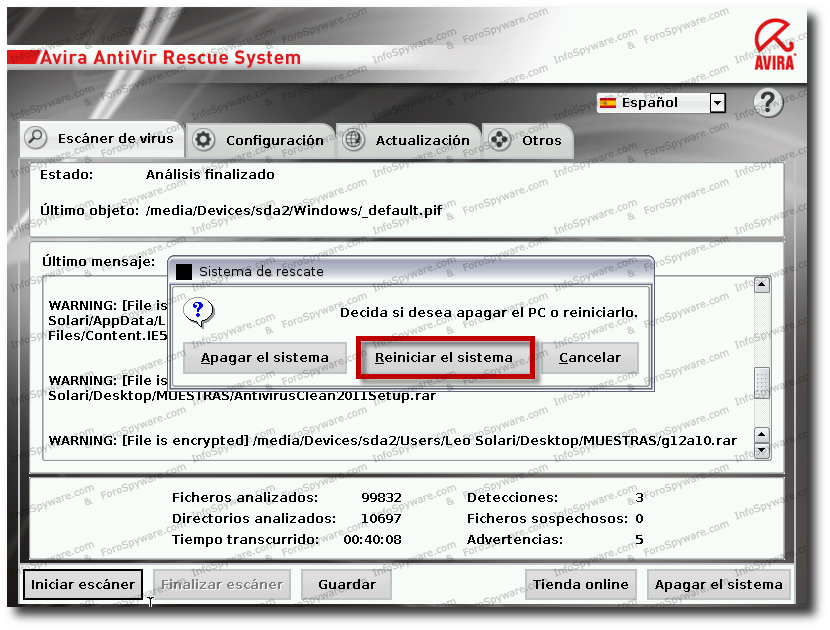Click the dialog prompt about shutting down or restarting
830x630 pixels.
pyautogui.click(x=489, y=312)
